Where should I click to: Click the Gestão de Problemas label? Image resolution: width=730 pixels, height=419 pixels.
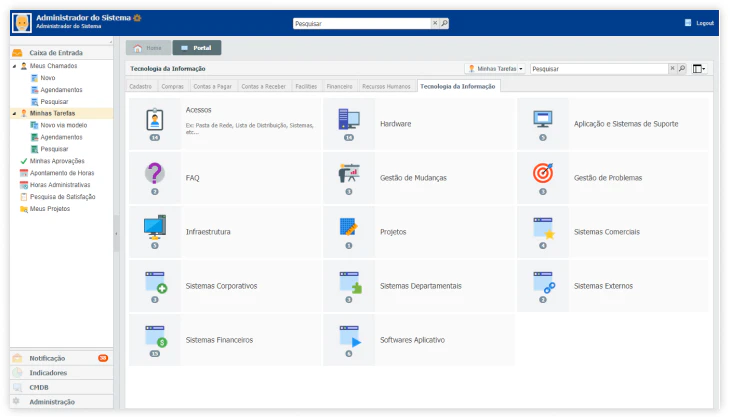(x=608, y=178)
